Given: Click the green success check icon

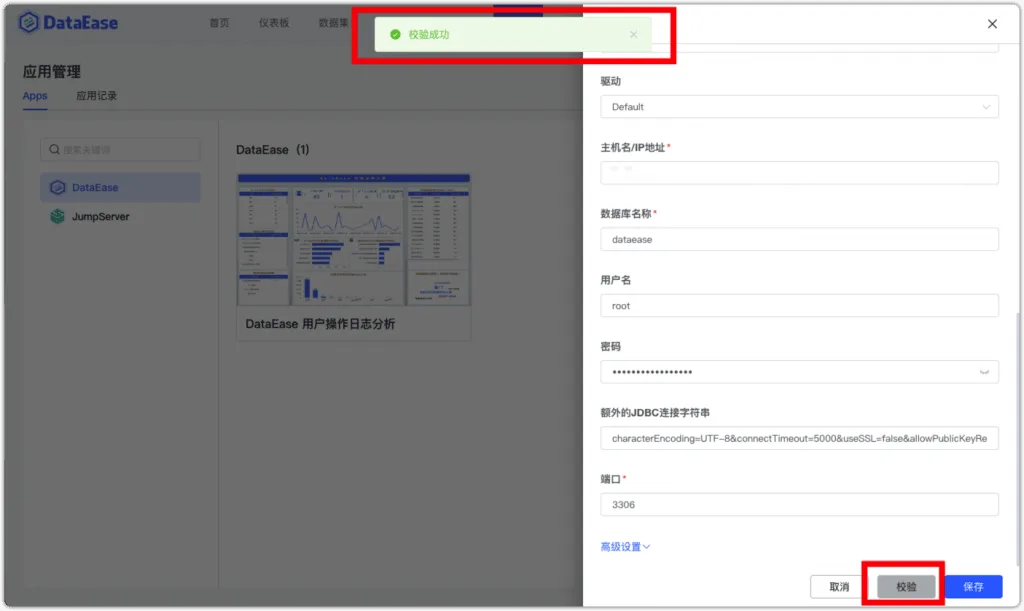Looking at the screenshot, I should [395, 35].
